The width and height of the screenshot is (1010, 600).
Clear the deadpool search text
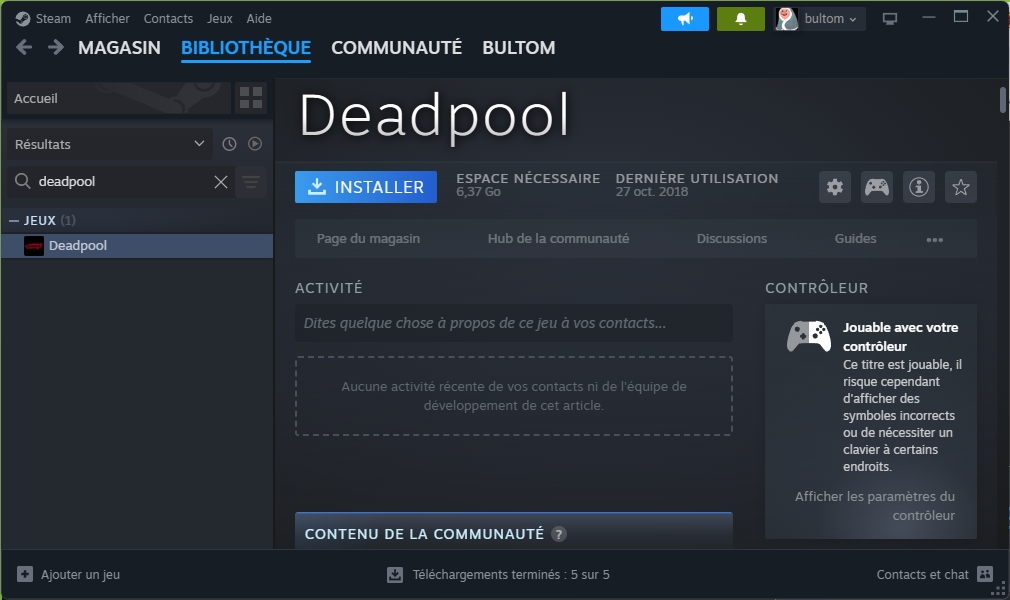click(x=221, y=182)
